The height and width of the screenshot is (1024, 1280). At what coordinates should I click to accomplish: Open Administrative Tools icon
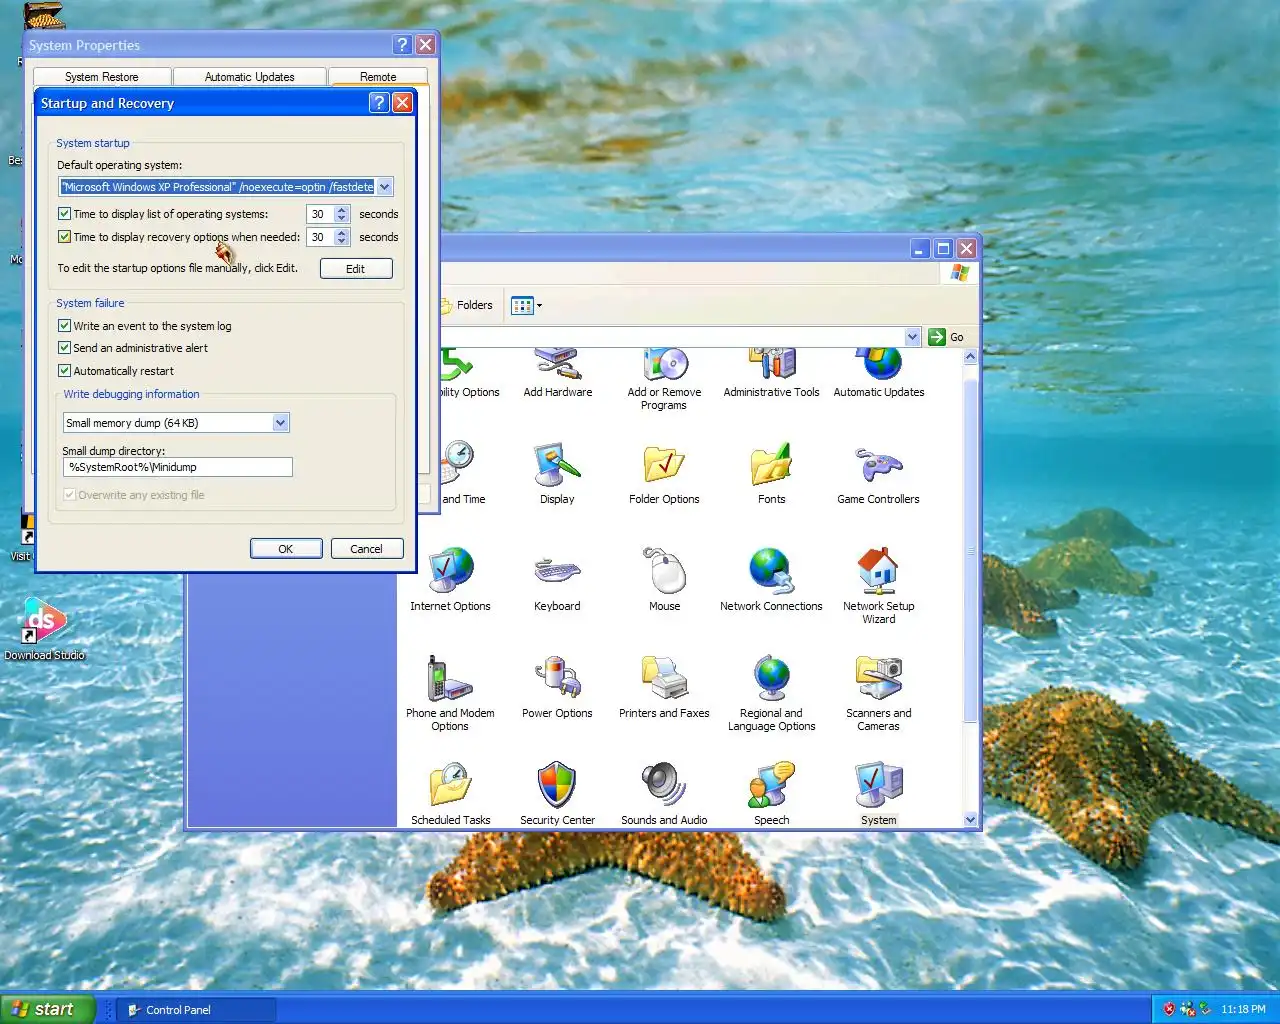pyautogui.click(x=771, y=373)
